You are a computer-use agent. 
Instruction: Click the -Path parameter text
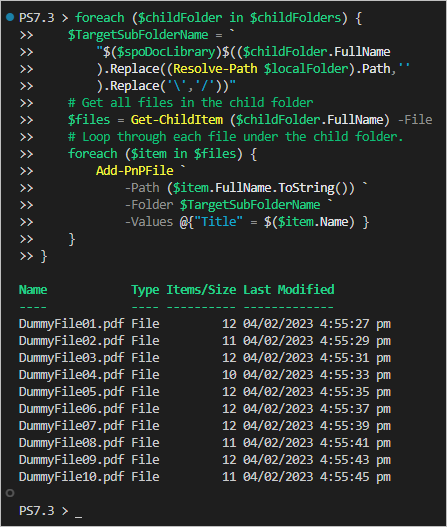click(142, 188)
